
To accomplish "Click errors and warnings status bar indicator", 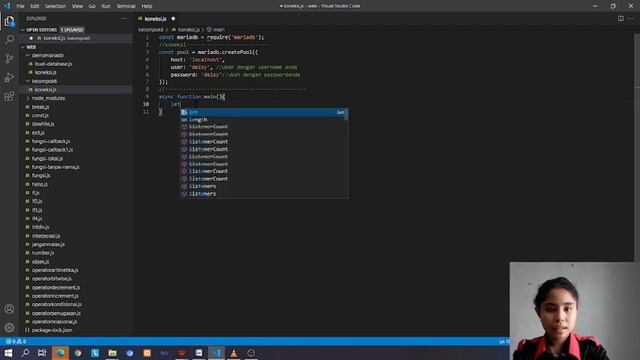I will pyautogui.click(x=16, y=341).
